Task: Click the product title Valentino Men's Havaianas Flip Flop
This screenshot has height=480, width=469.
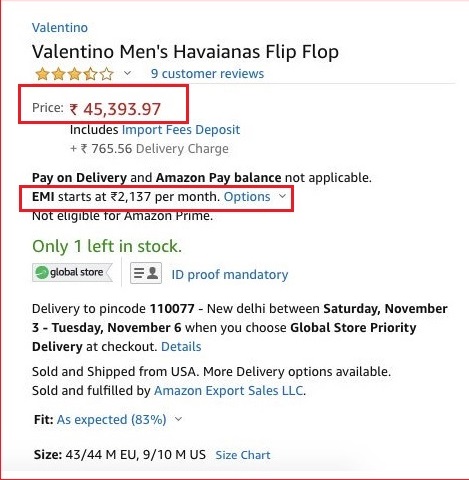Action: [185, 52]
